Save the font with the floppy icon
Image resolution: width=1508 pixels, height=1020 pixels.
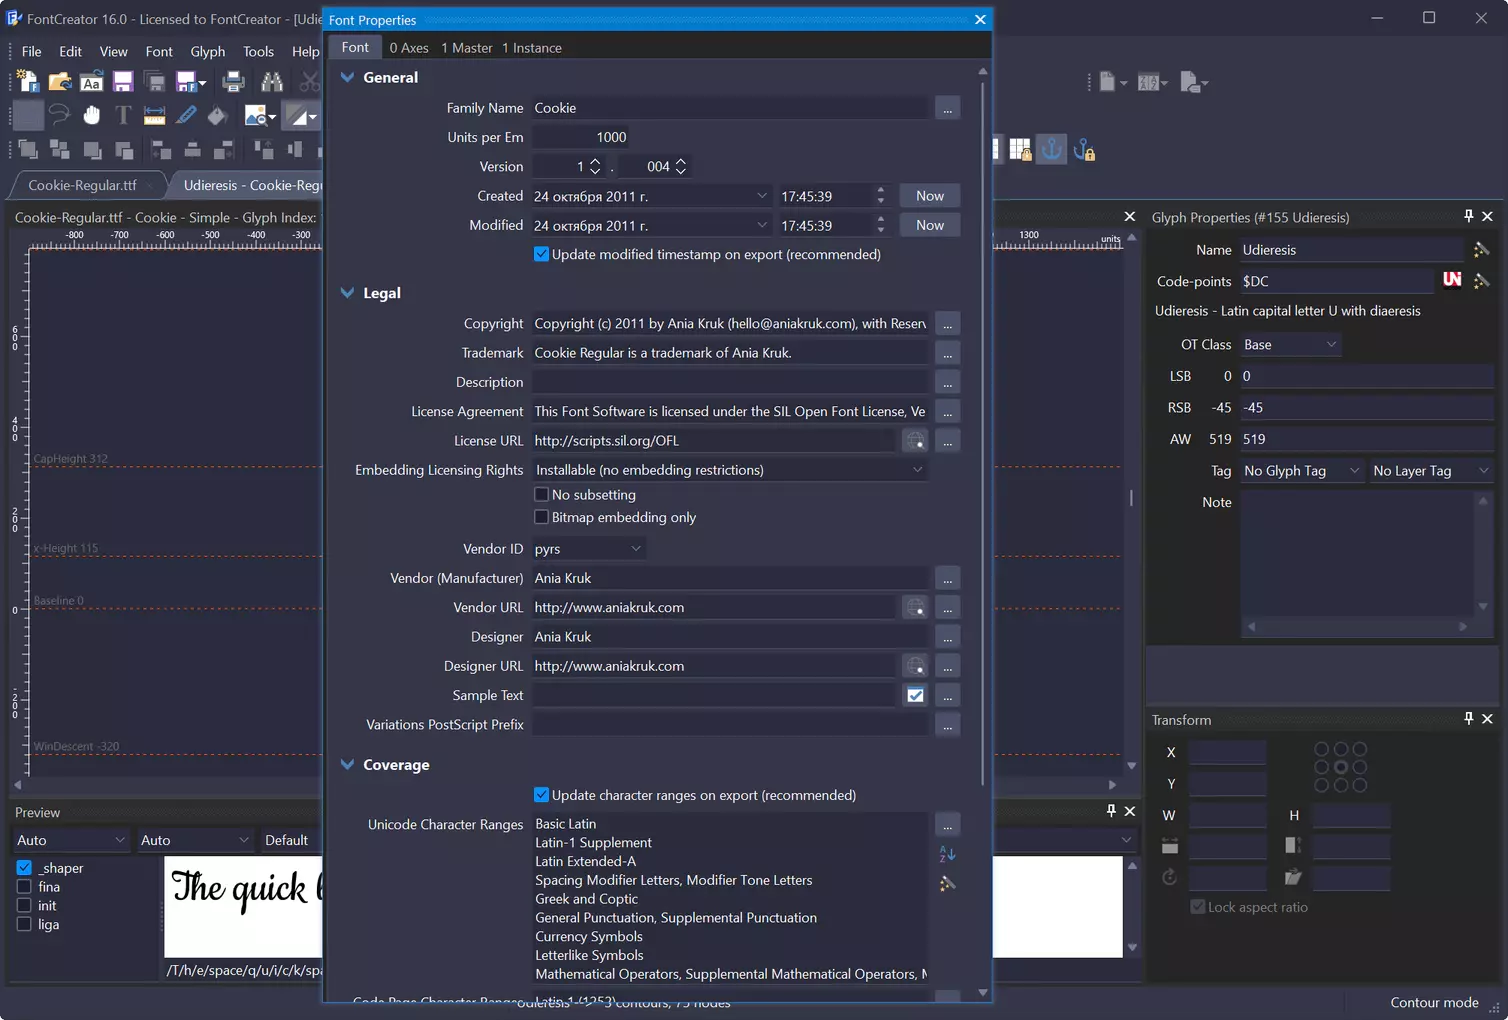pos(123,82)
